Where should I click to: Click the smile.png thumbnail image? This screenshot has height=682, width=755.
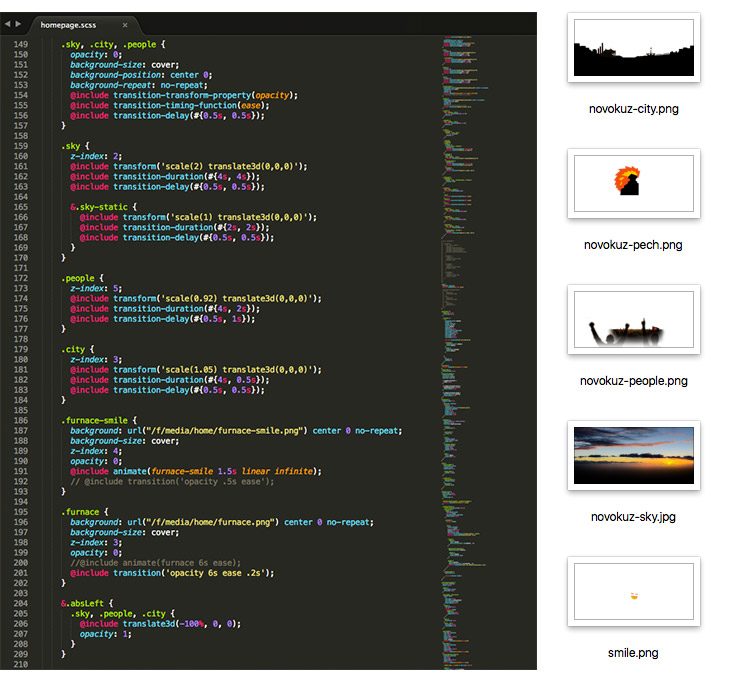633,592
